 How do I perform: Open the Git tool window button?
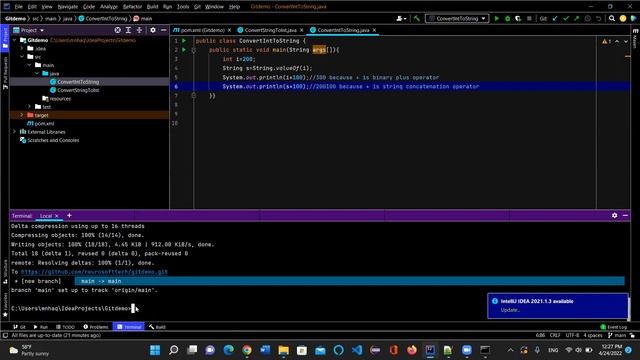(19, 327)
